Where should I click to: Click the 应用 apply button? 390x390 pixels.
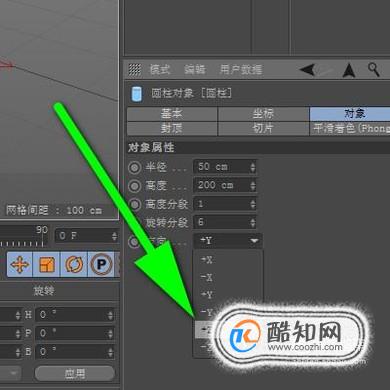75,373
